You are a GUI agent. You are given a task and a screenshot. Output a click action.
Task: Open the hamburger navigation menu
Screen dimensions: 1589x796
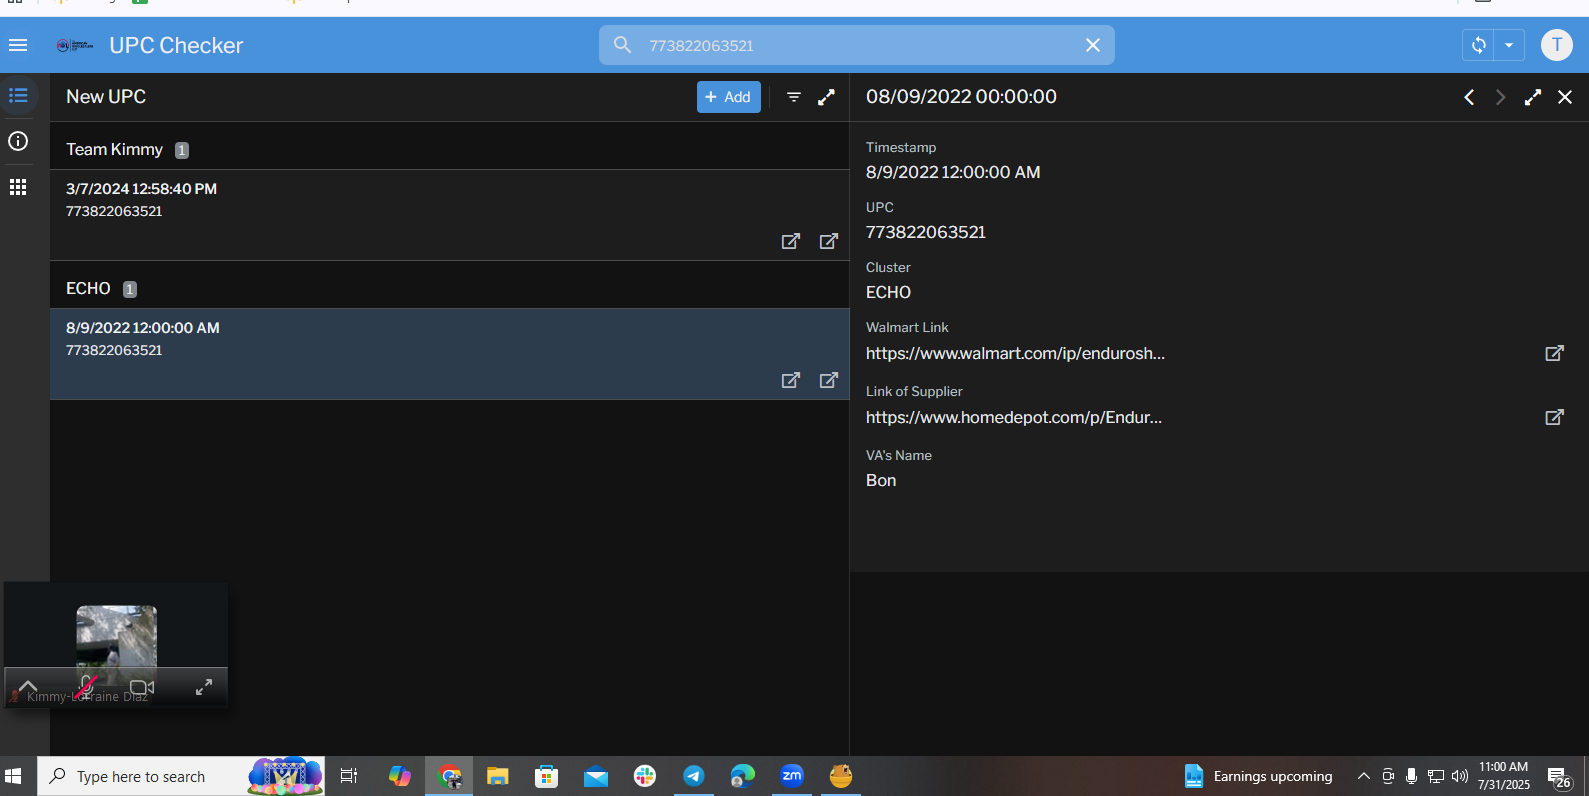coord(18,45)
